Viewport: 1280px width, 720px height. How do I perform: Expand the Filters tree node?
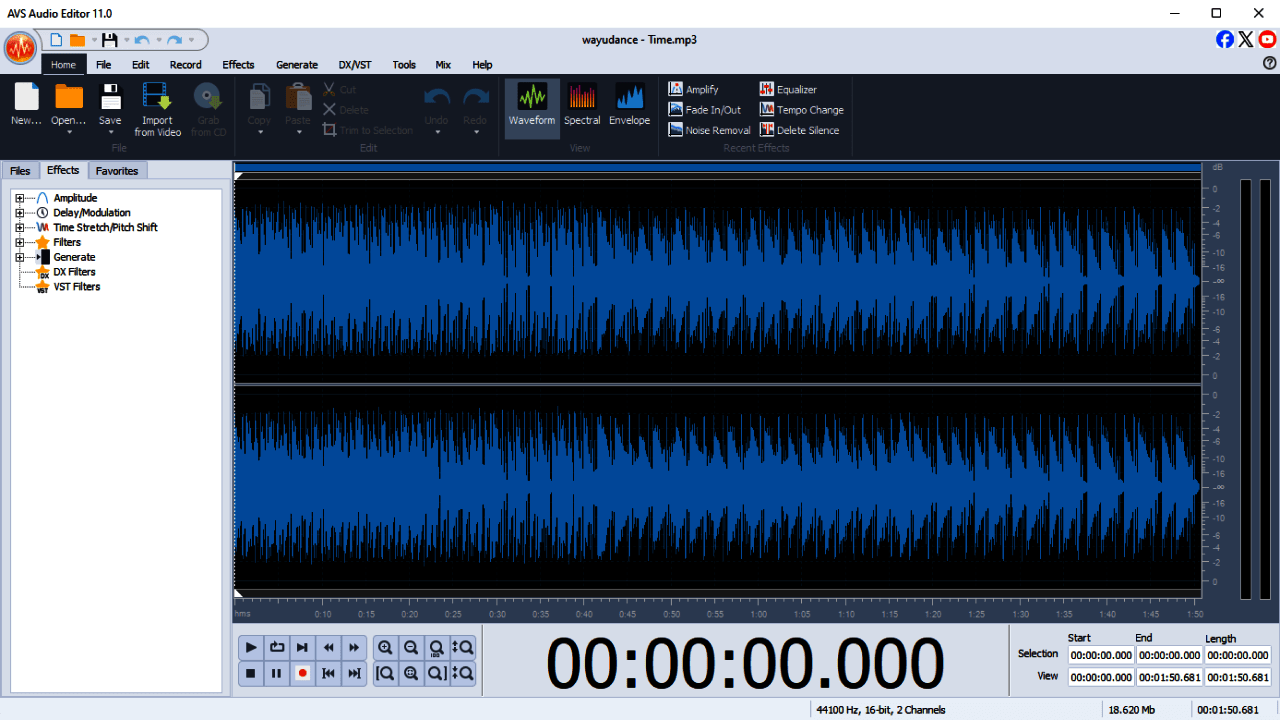tap(19, 242)
